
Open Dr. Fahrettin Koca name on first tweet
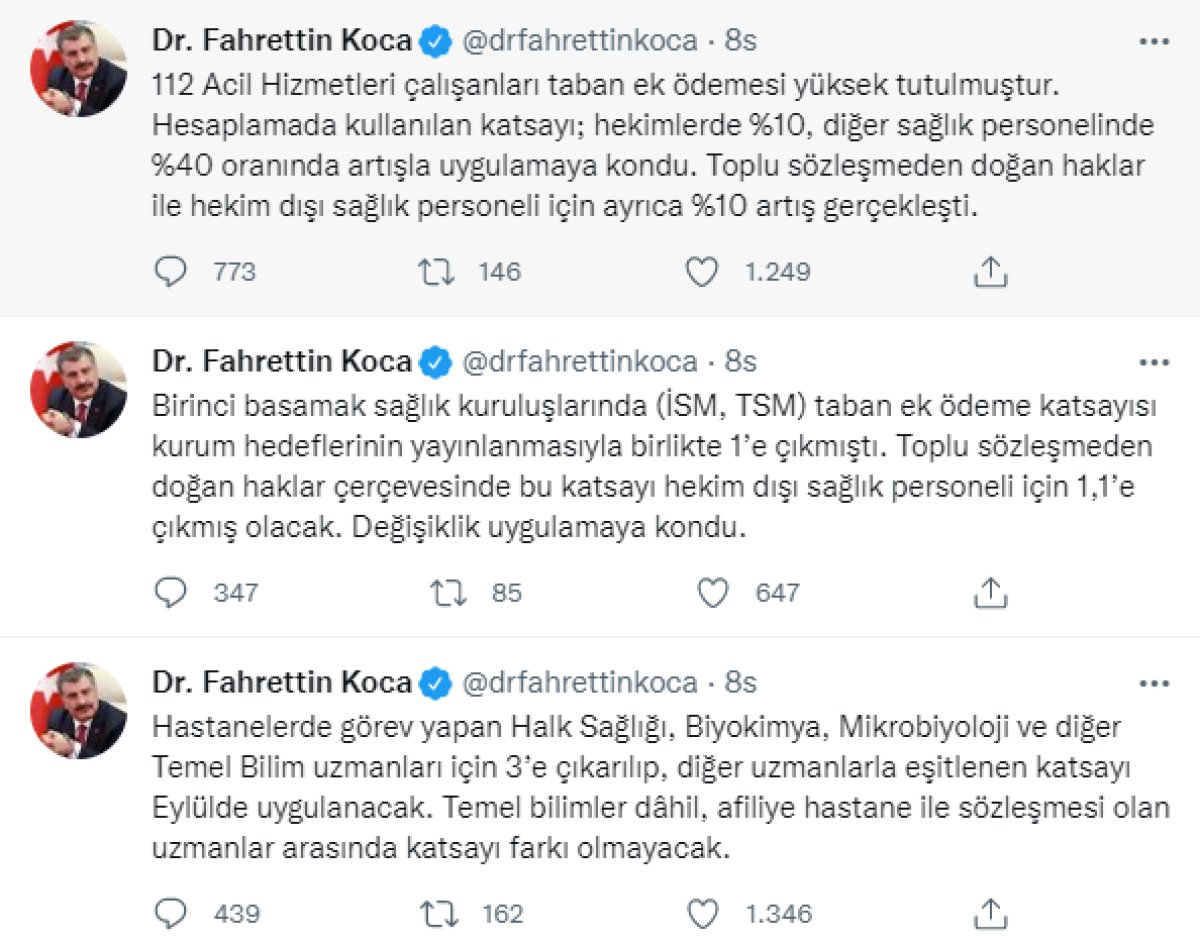282,41
